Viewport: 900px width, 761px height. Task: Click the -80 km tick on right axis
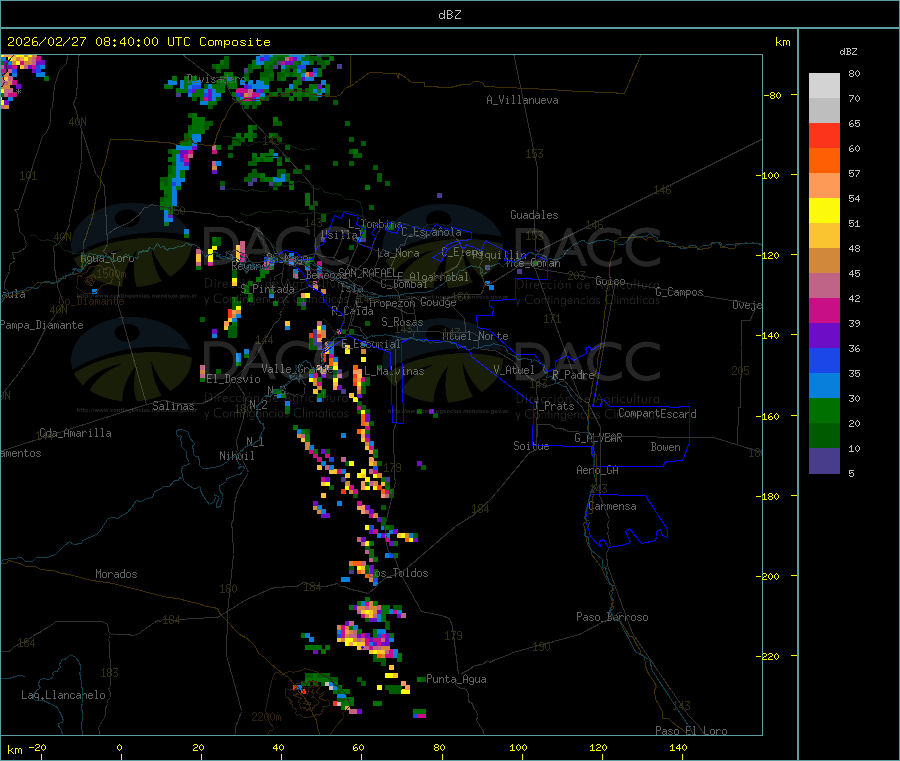click(x=773, y=95)
